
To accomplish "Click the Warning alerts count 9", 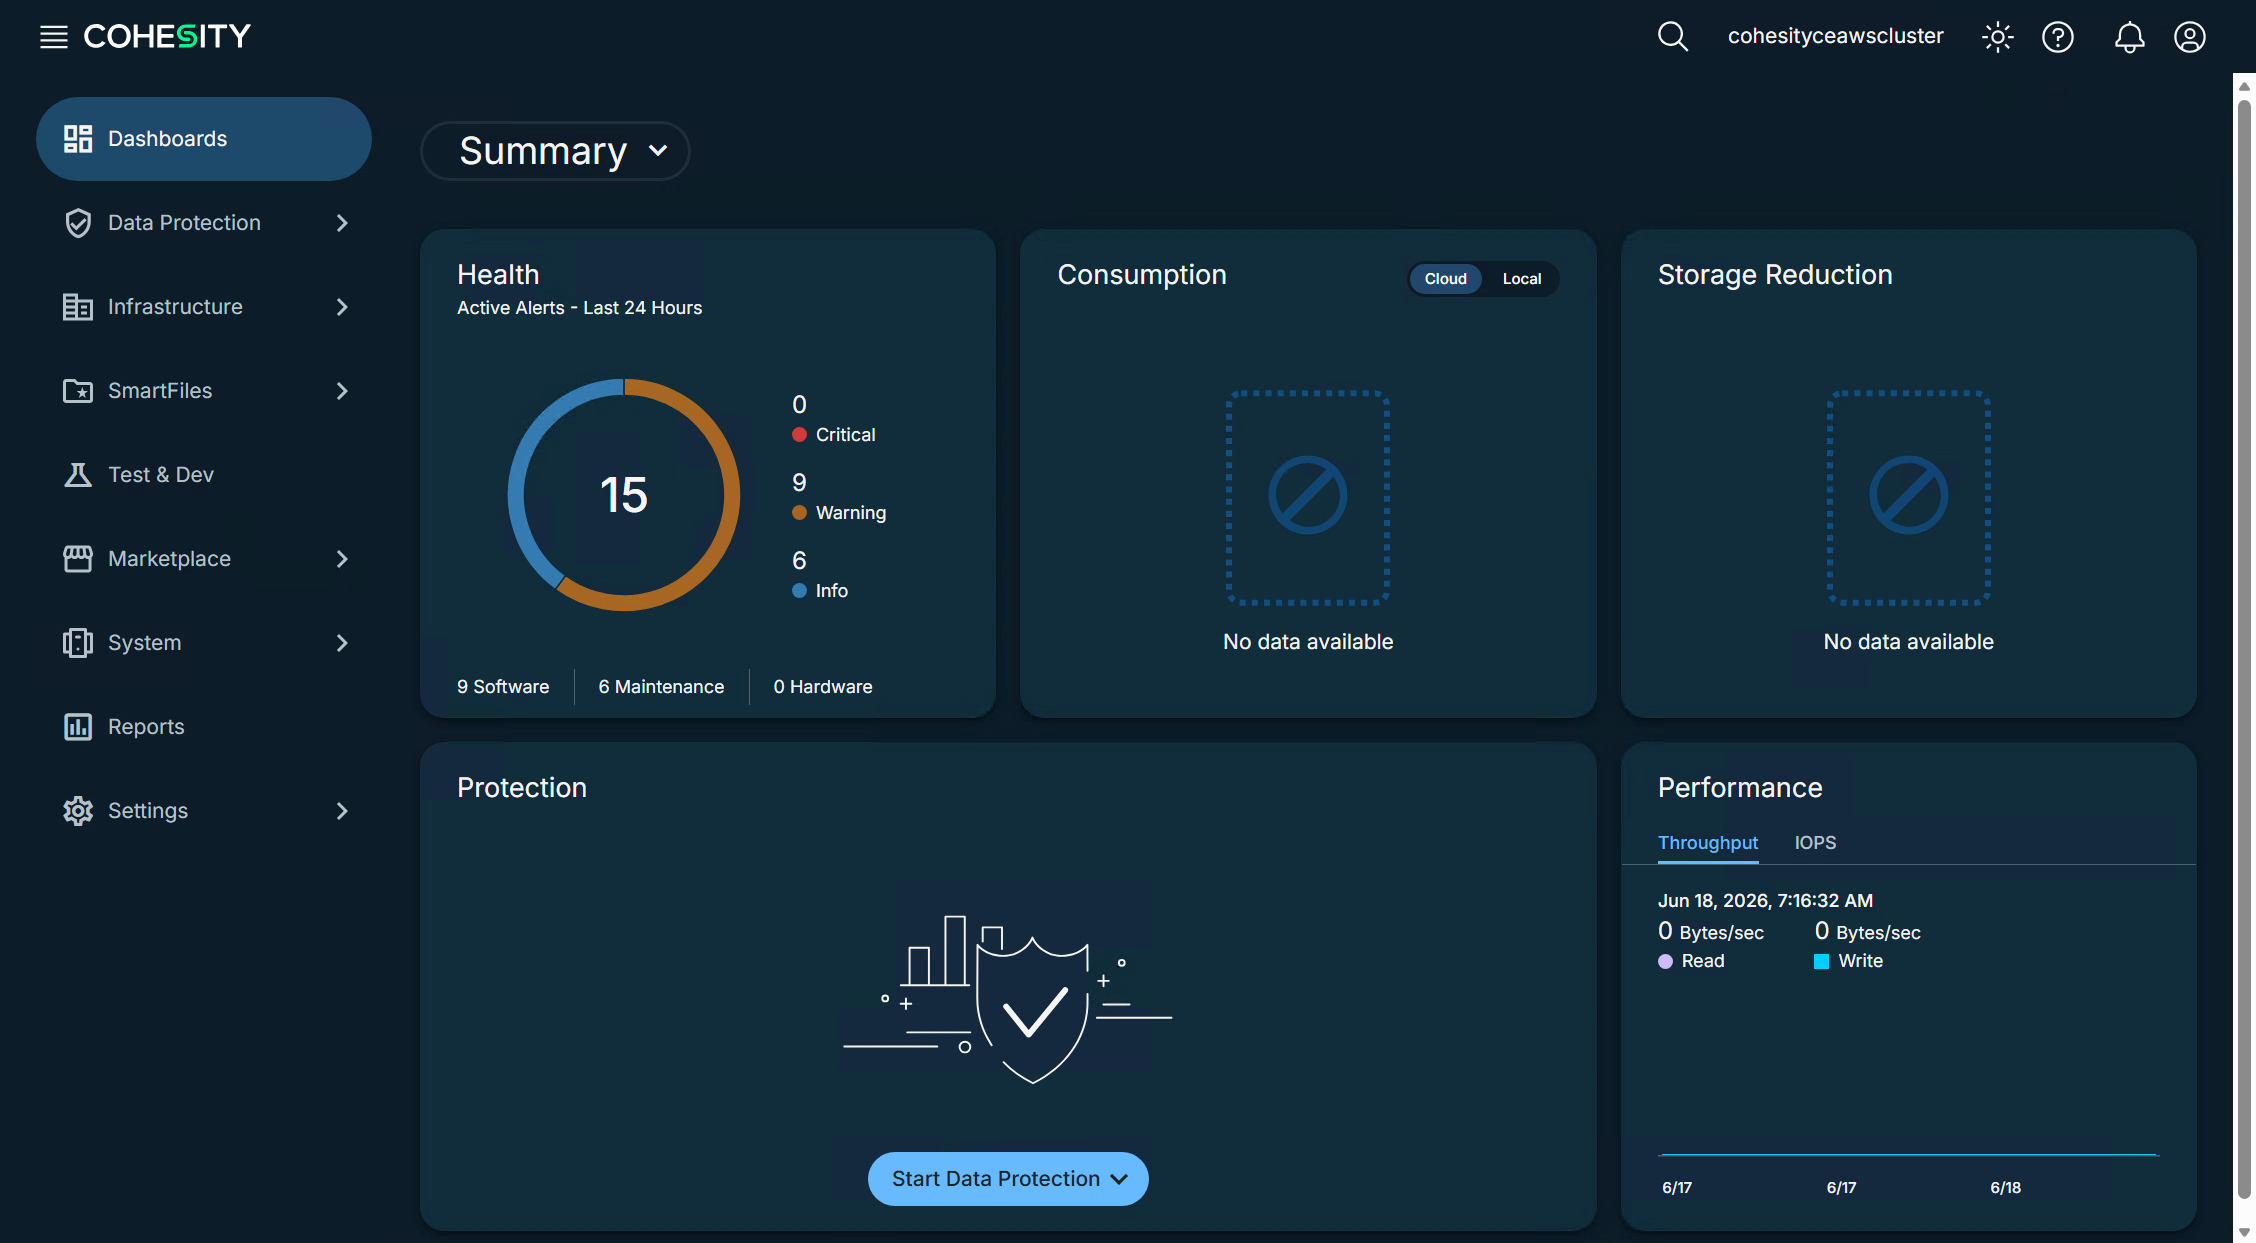I will (799, 483).
